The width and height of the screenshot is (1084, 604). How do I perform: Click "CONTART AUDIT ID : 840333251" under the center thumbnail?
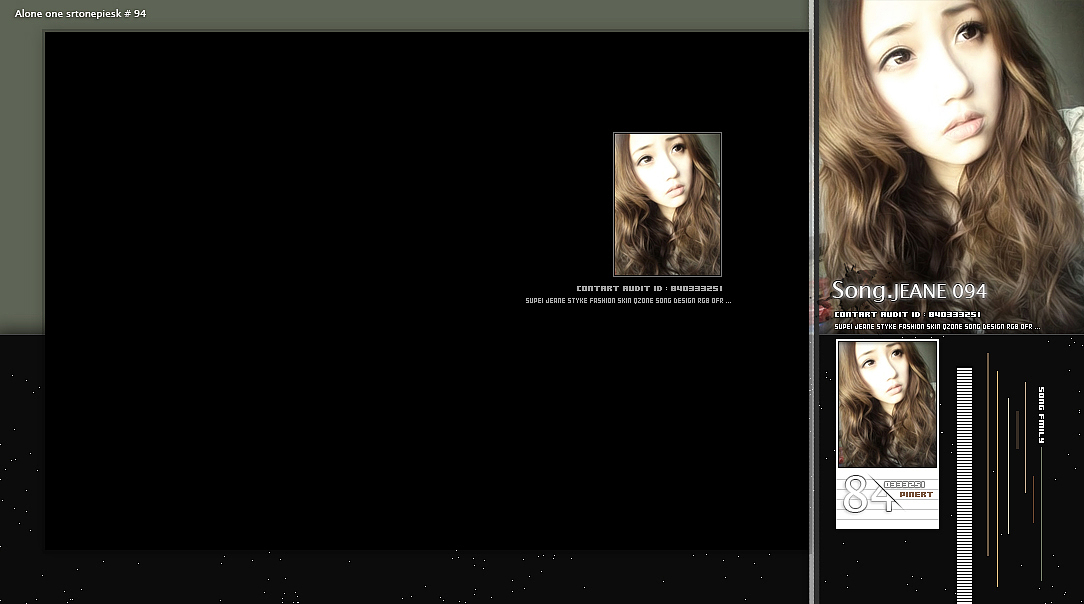(649, 288)
